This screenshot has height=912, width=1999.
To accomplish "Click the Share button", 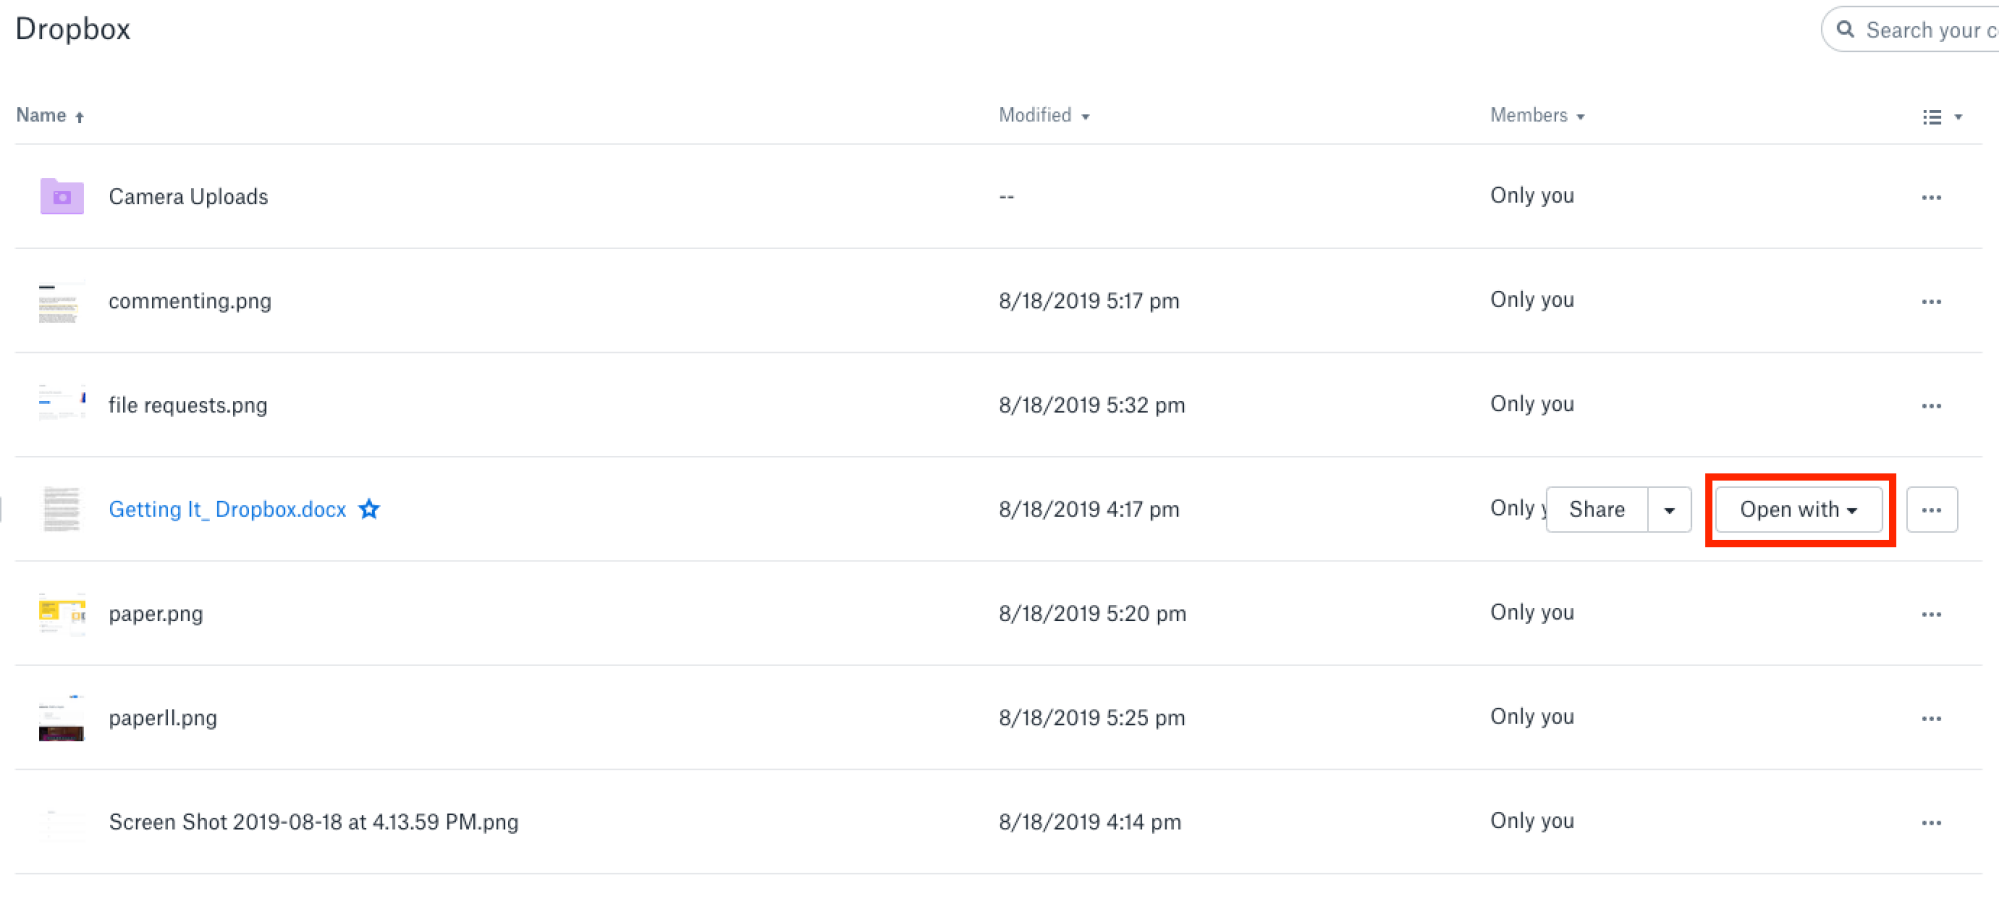I will tap(1597, 510).
